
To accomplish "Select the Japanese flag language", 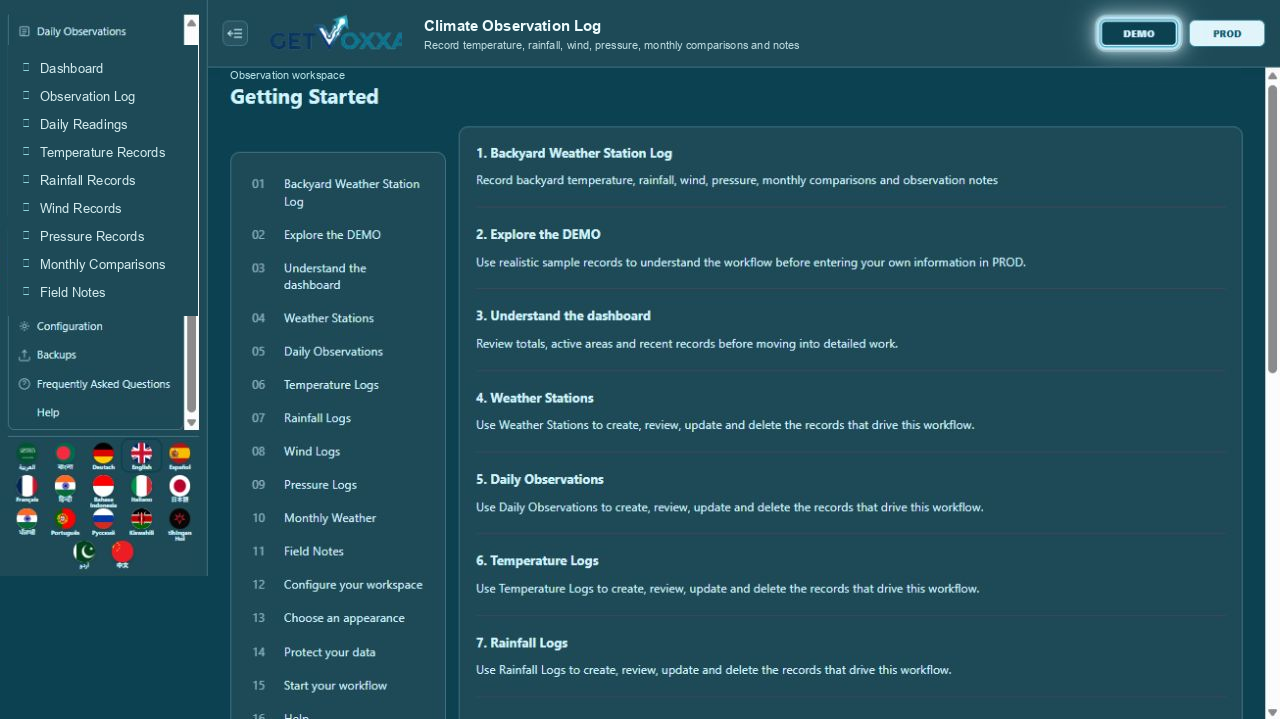I will (179, 488).
